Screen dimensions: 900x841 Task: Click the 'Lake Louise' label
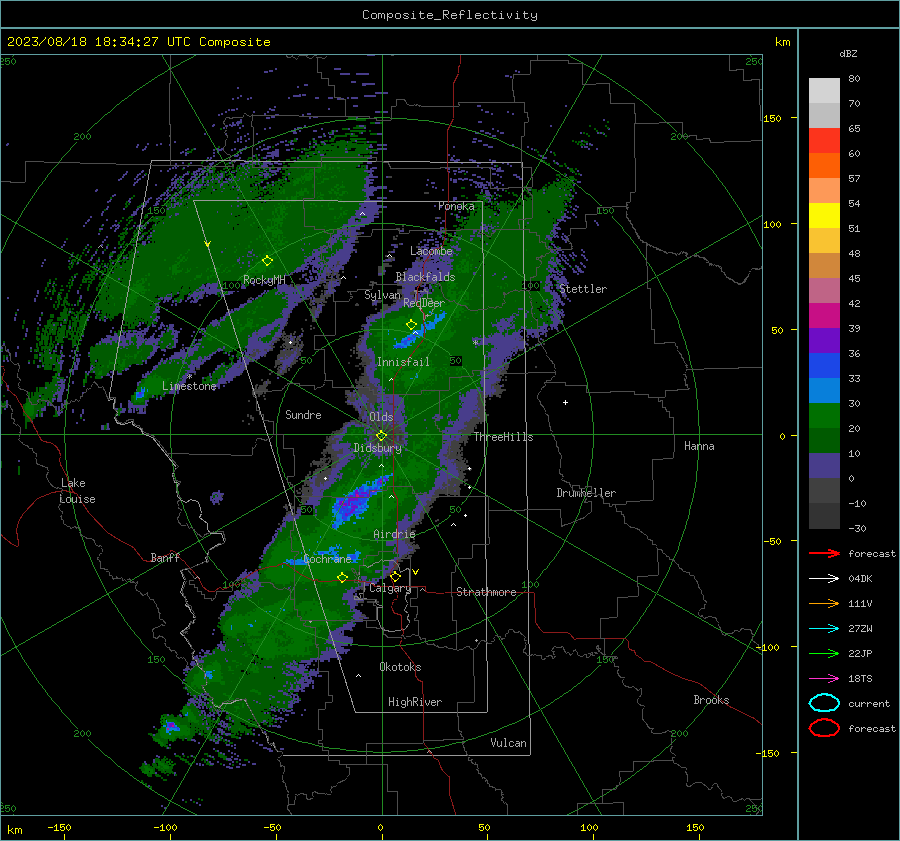pos(77,491)
